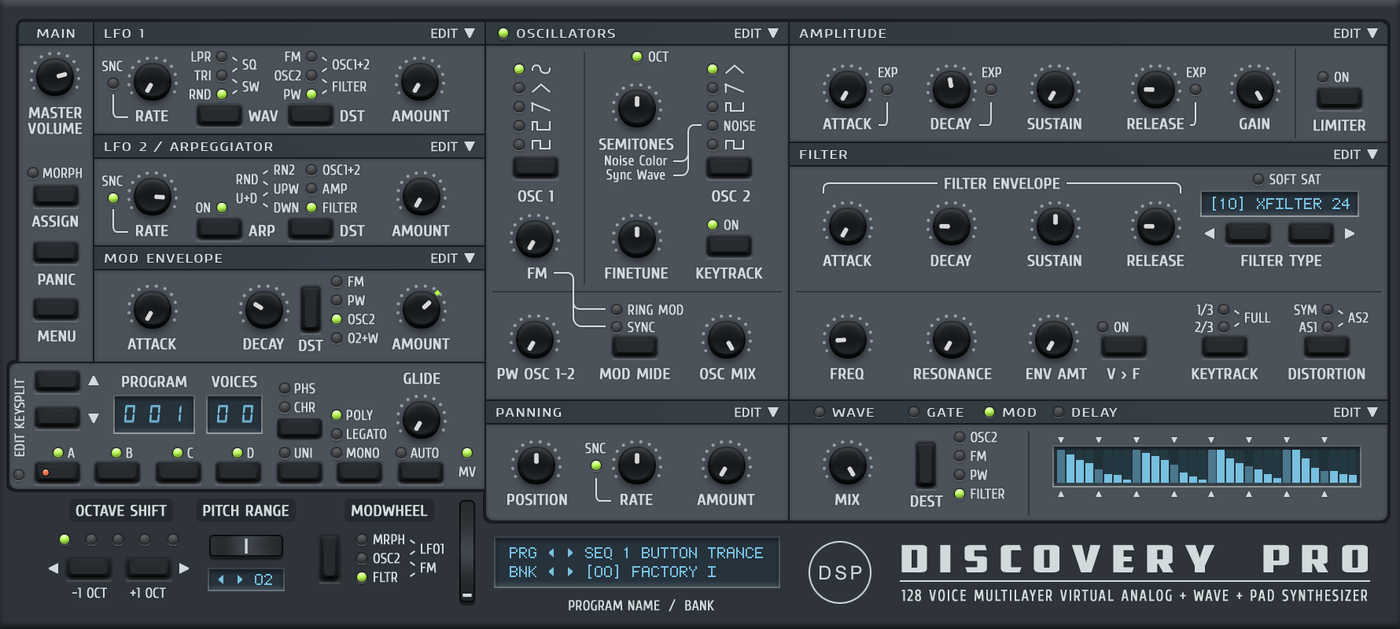Viewport: 1400px width, 629px height.
Task: Switch to the MOD tab
Action: (1011, 412)
